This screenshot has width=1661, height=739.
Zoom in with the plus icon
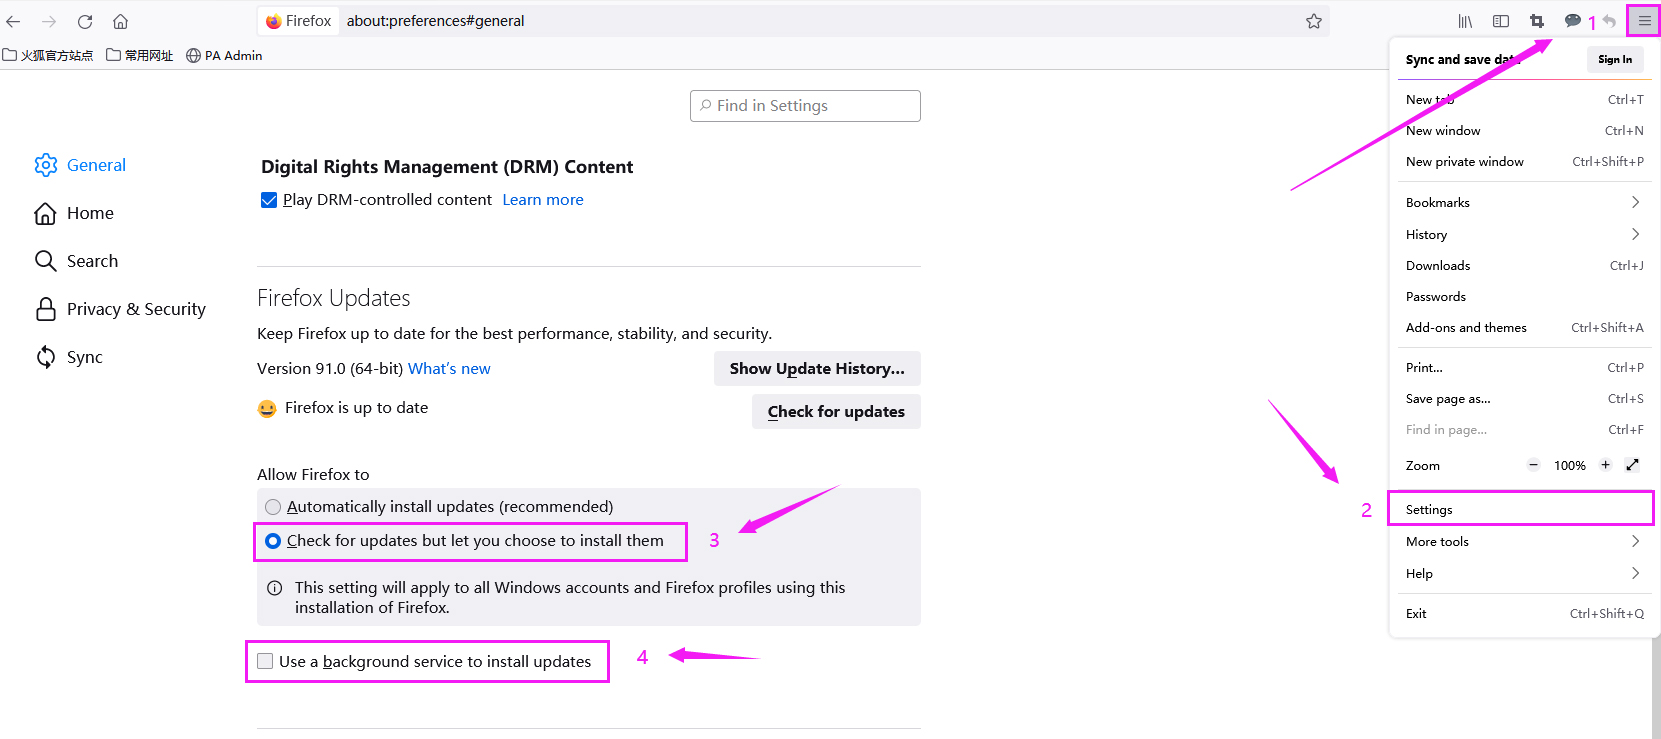coord(1605,465)
